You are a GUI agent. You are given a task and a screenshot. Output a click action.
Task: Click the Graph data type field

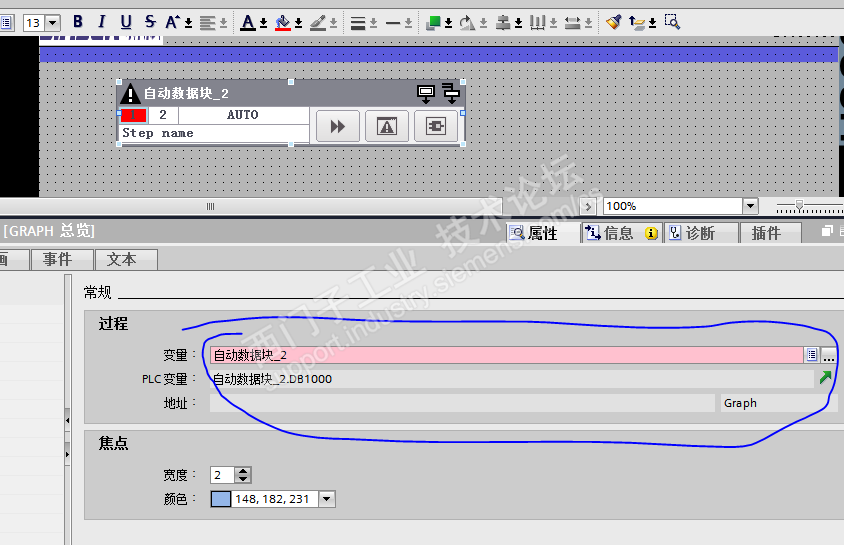779,403
